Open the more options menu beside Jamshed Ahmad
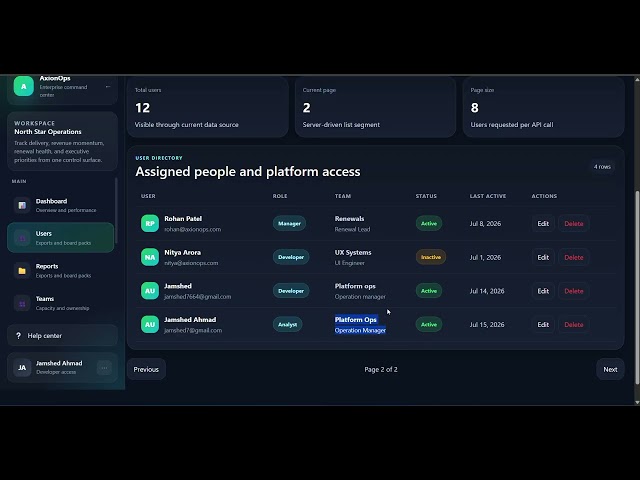The image size is (640, 480). tap(104, 368)
